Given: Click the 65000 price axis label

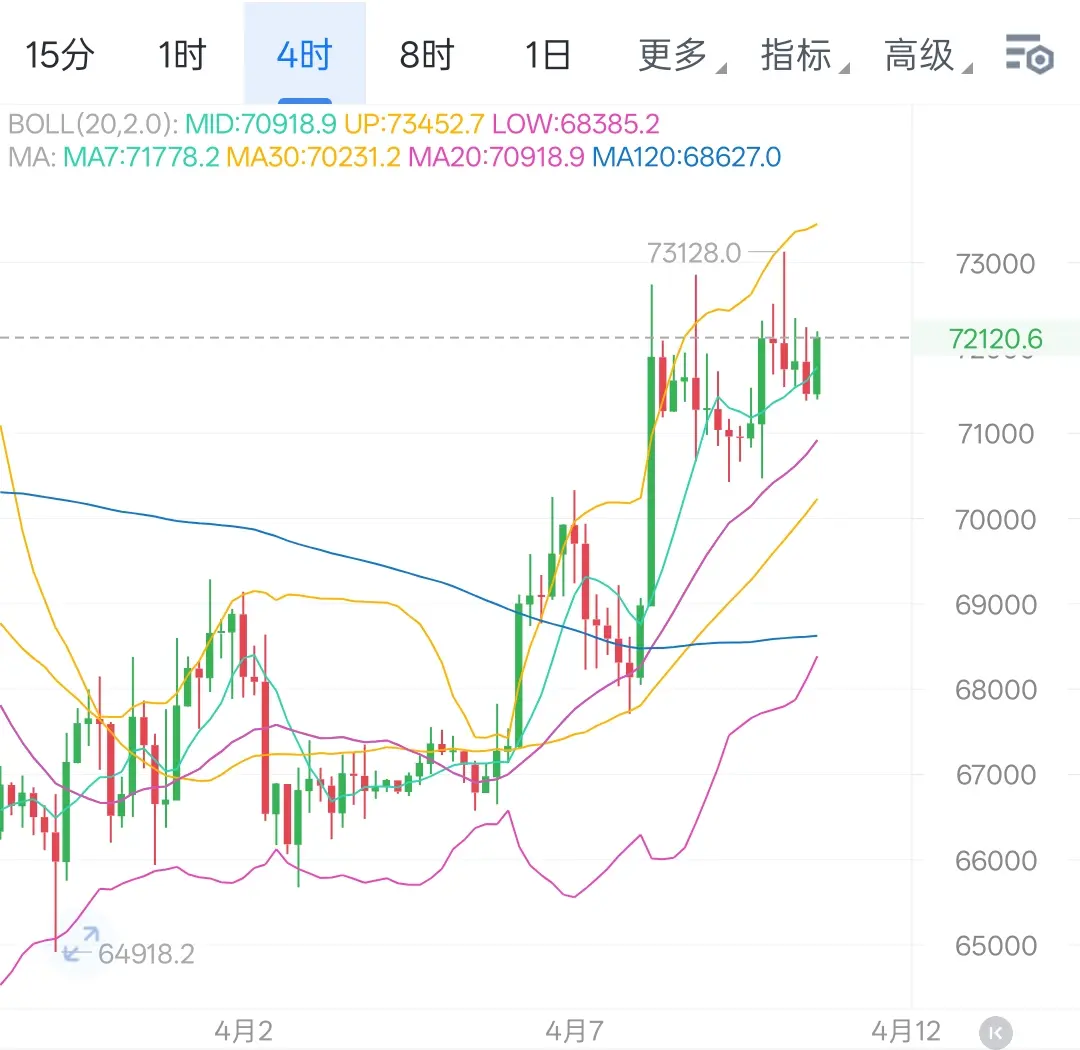Looking at the screenshot, I should 995,946.
